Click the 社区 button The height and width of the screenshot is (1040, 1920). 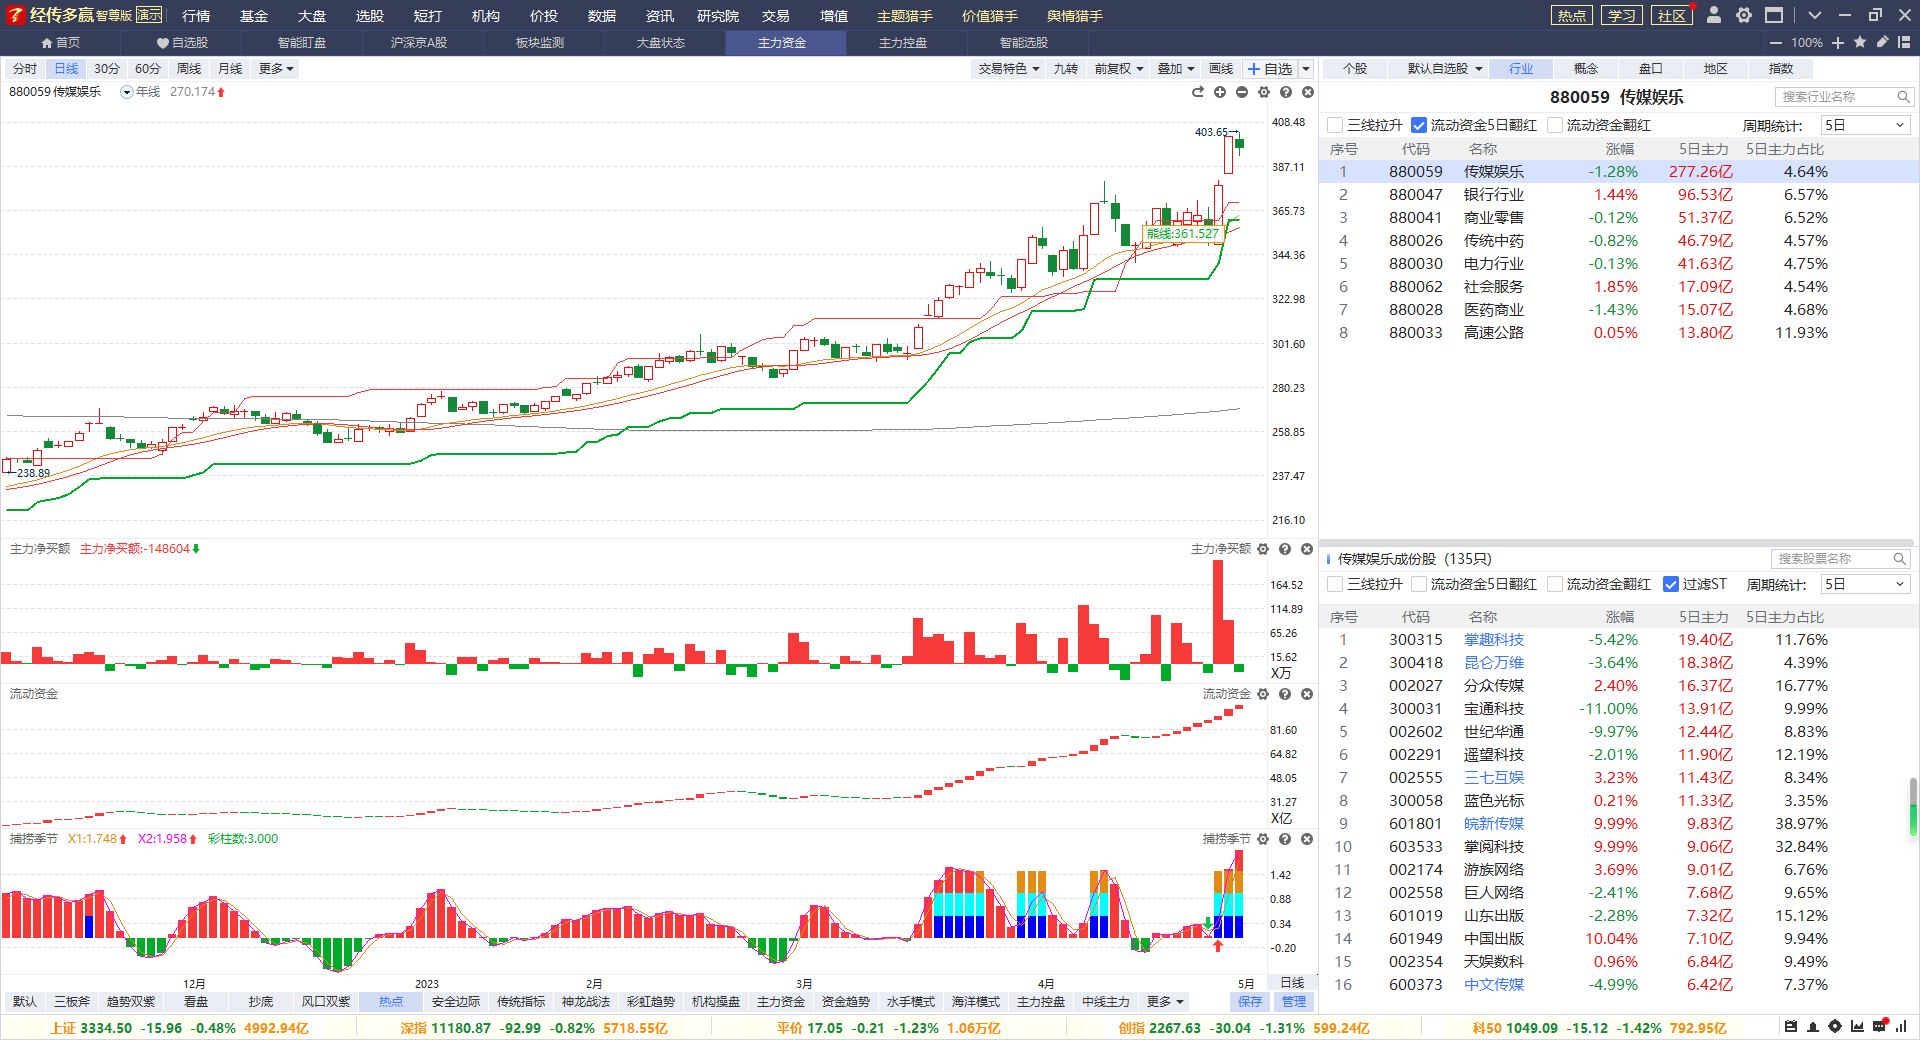[x=1672, y=15]
